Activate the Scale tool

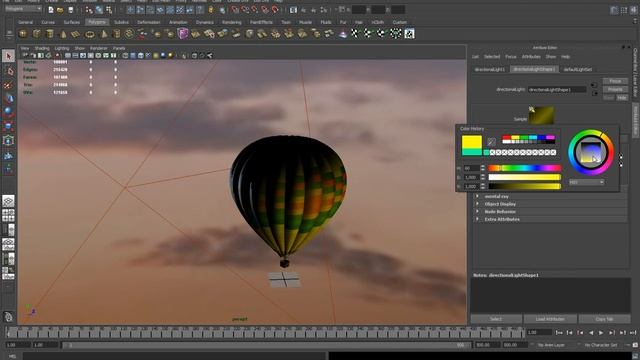[8, 126]
